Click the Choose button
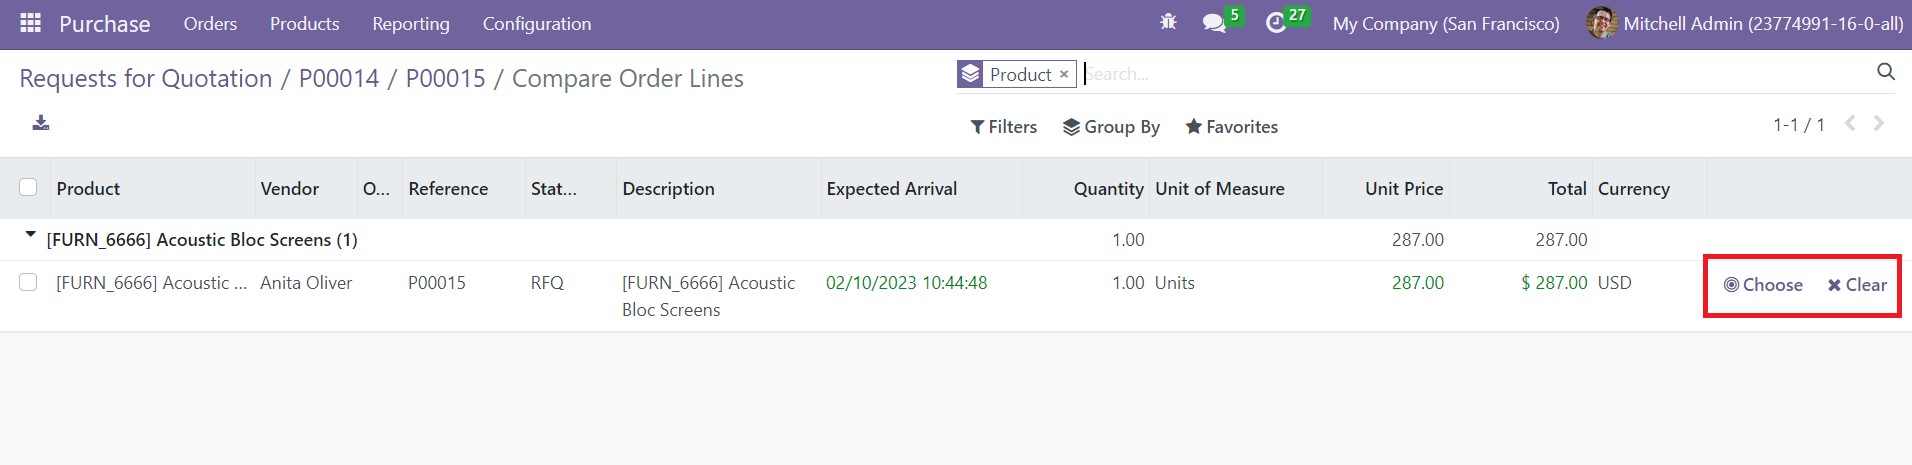 (1763, 285)
